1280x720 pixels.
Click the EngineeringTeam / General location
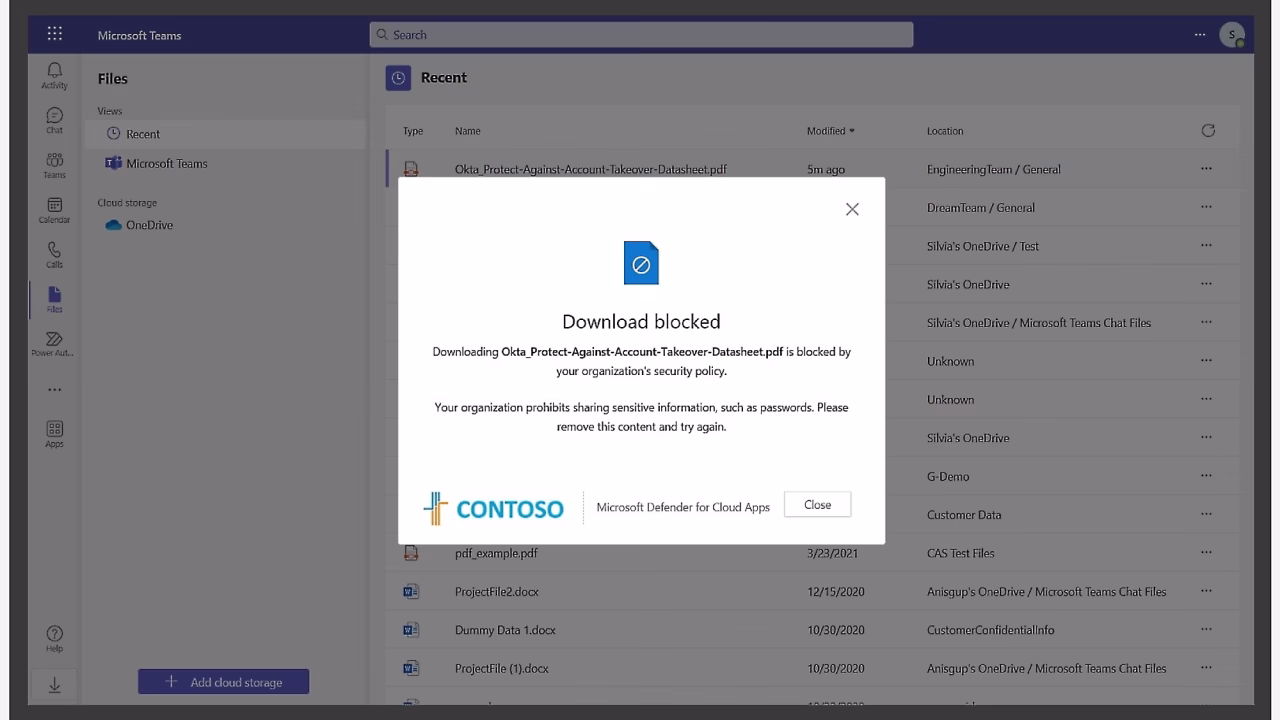pos(994,169)
